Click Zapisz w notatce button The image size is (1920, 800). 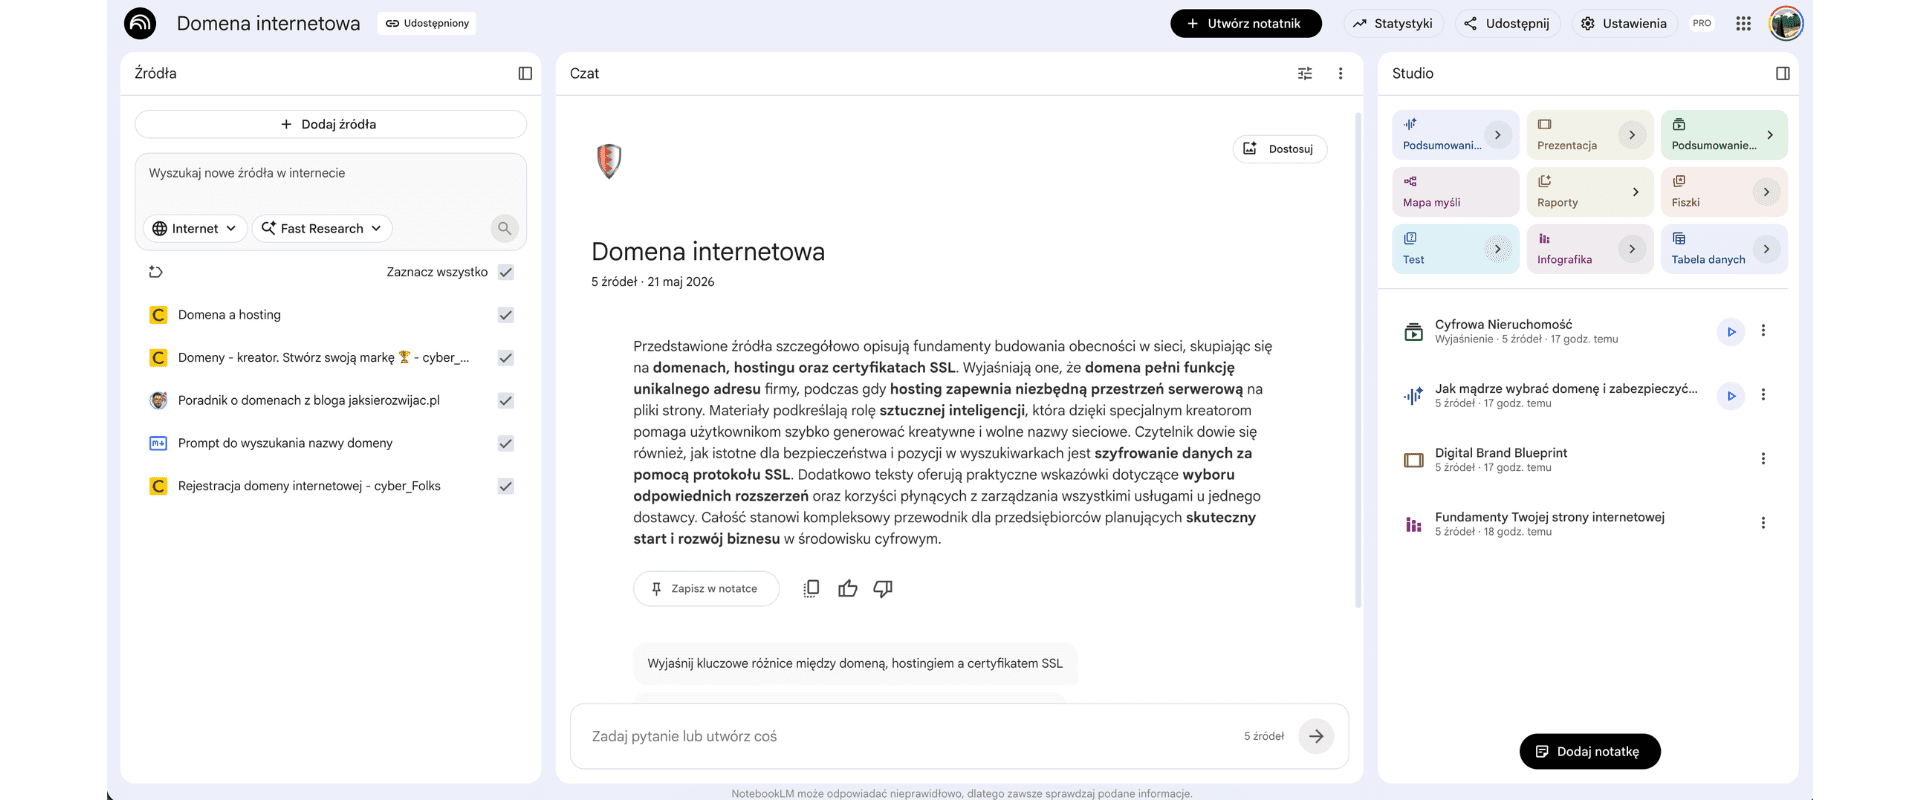click(705, 589)
